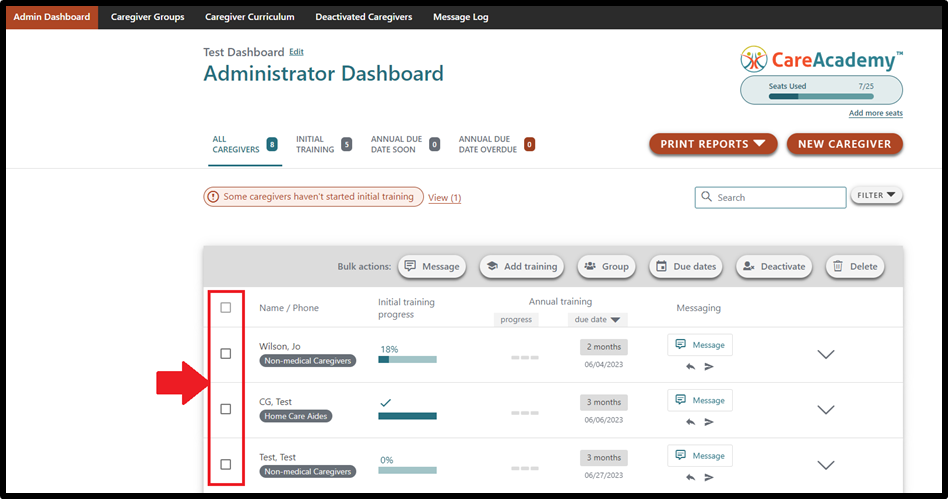Click the Add more seats link
This screenshot has width=948, height=499.
(x=875, y=114)
